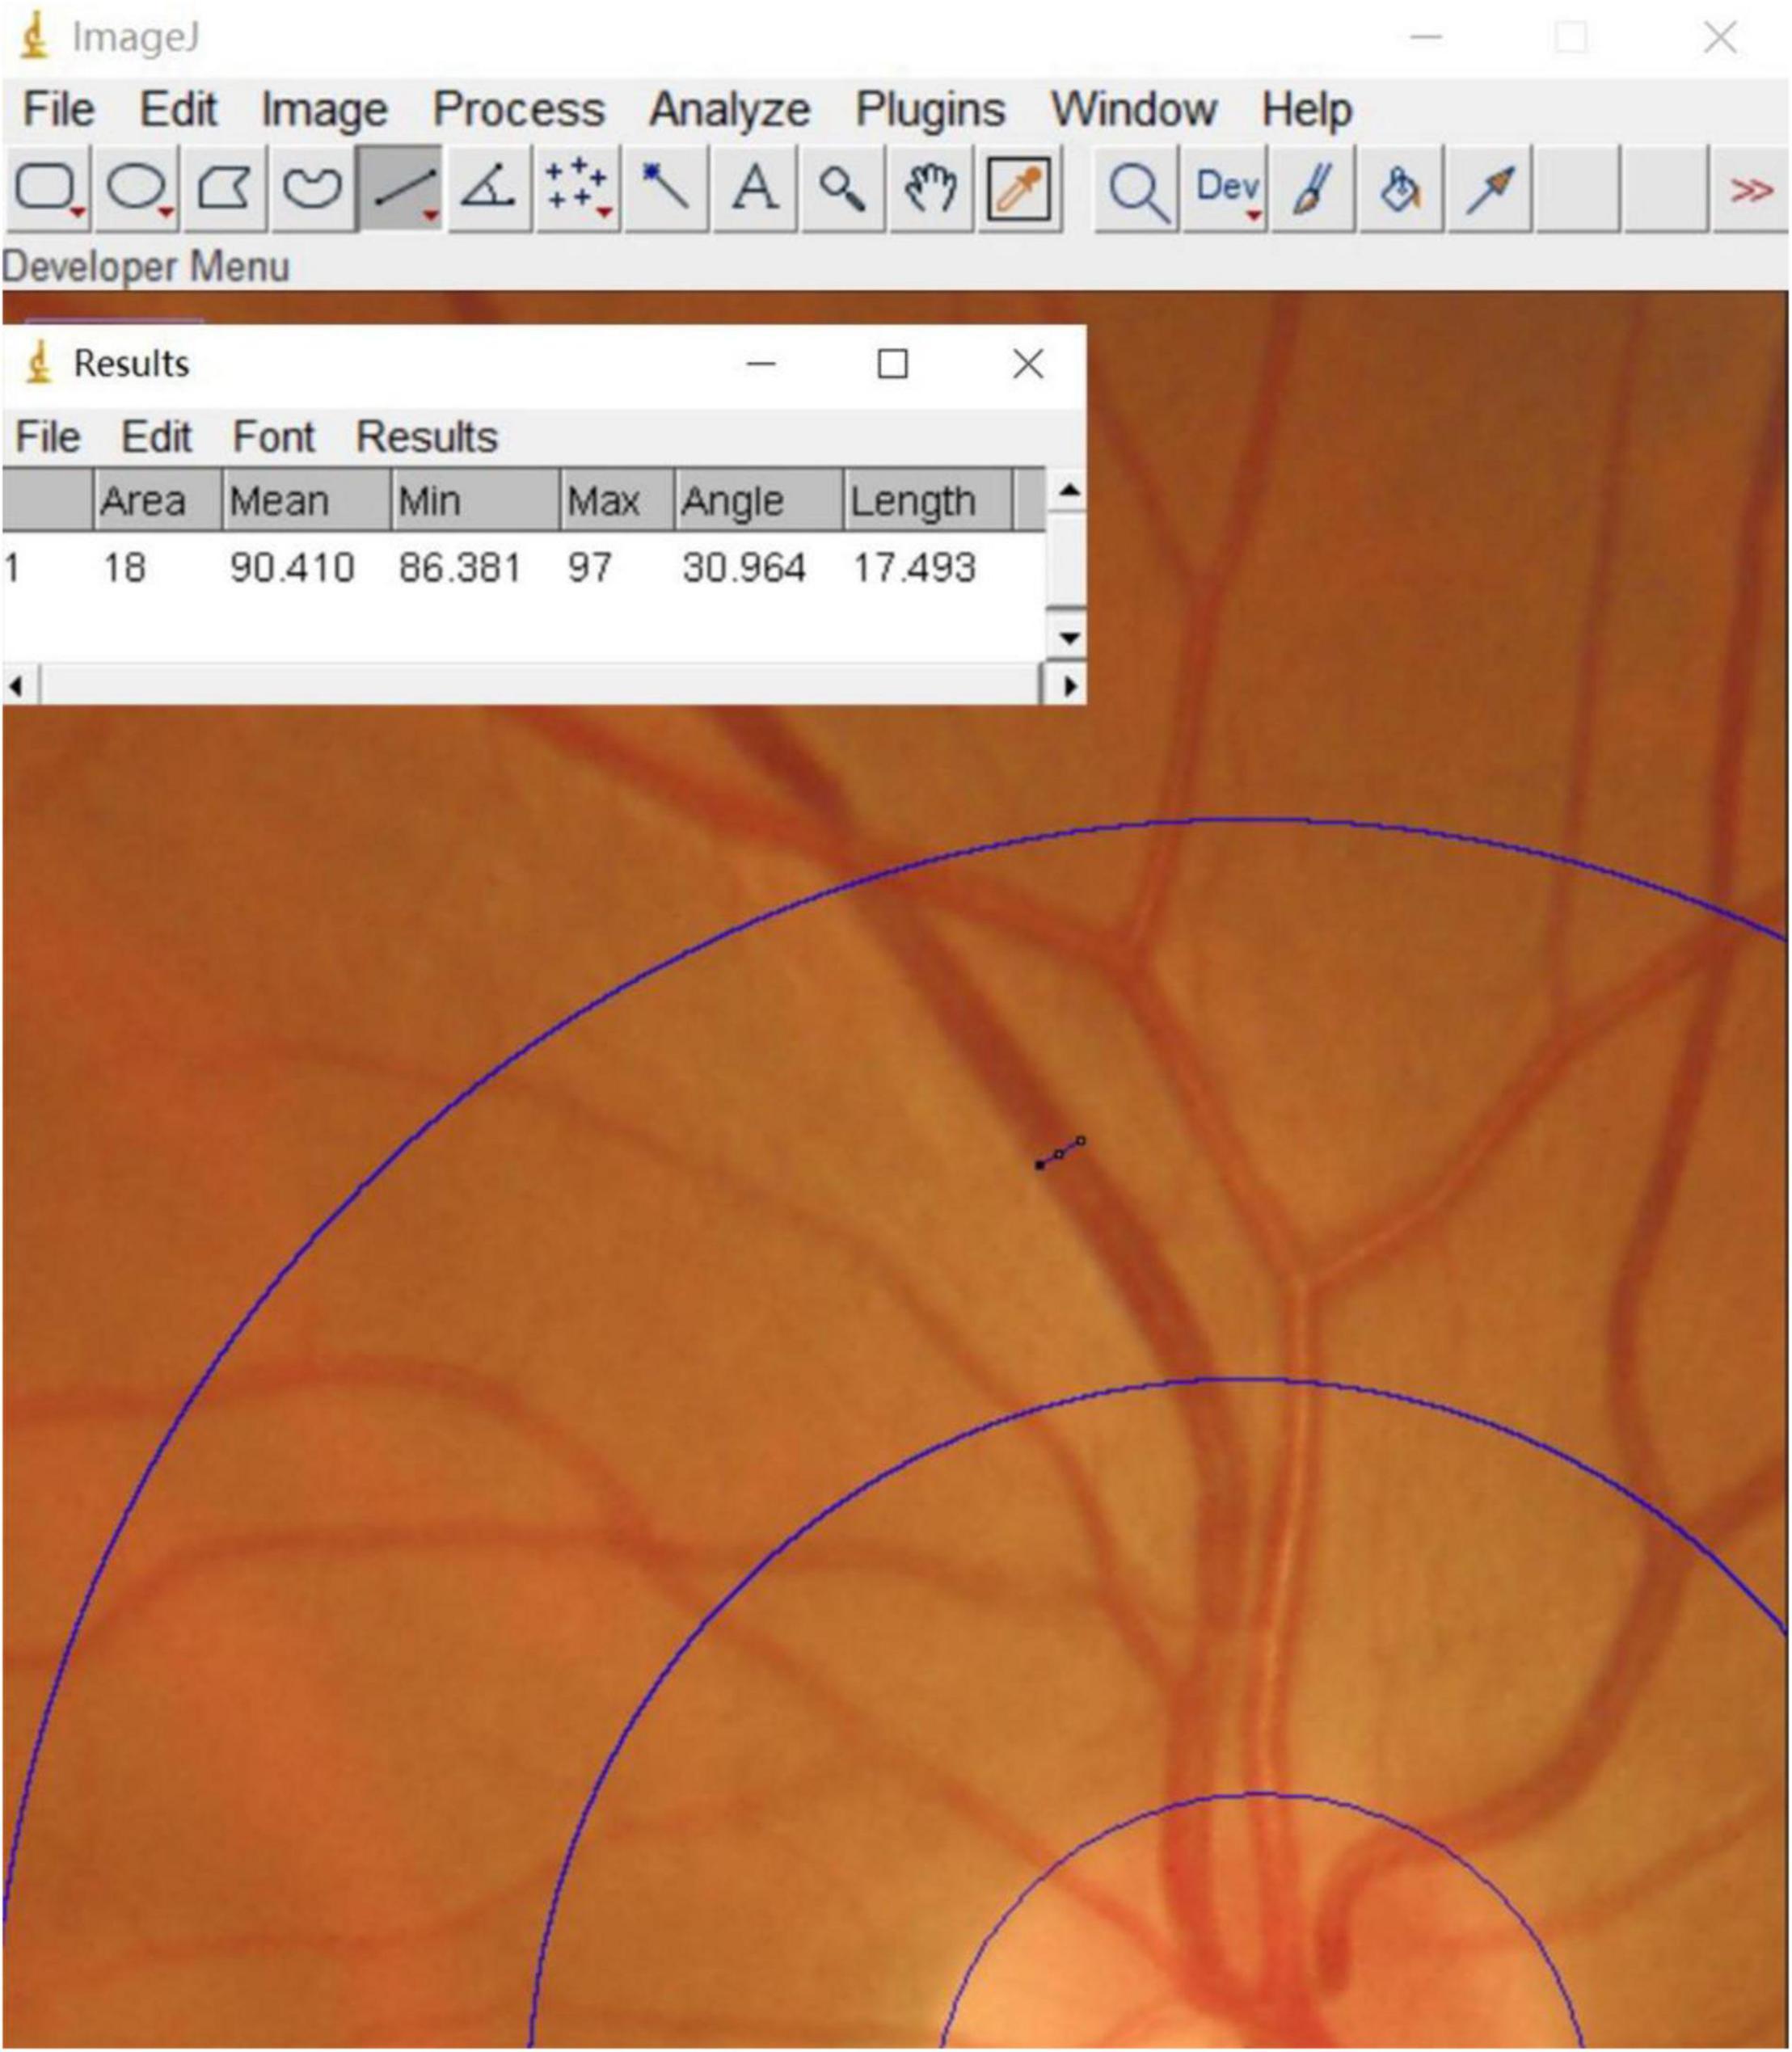Select the Paintbrush tool
1792x2052 pixels.
[1313, 189]
